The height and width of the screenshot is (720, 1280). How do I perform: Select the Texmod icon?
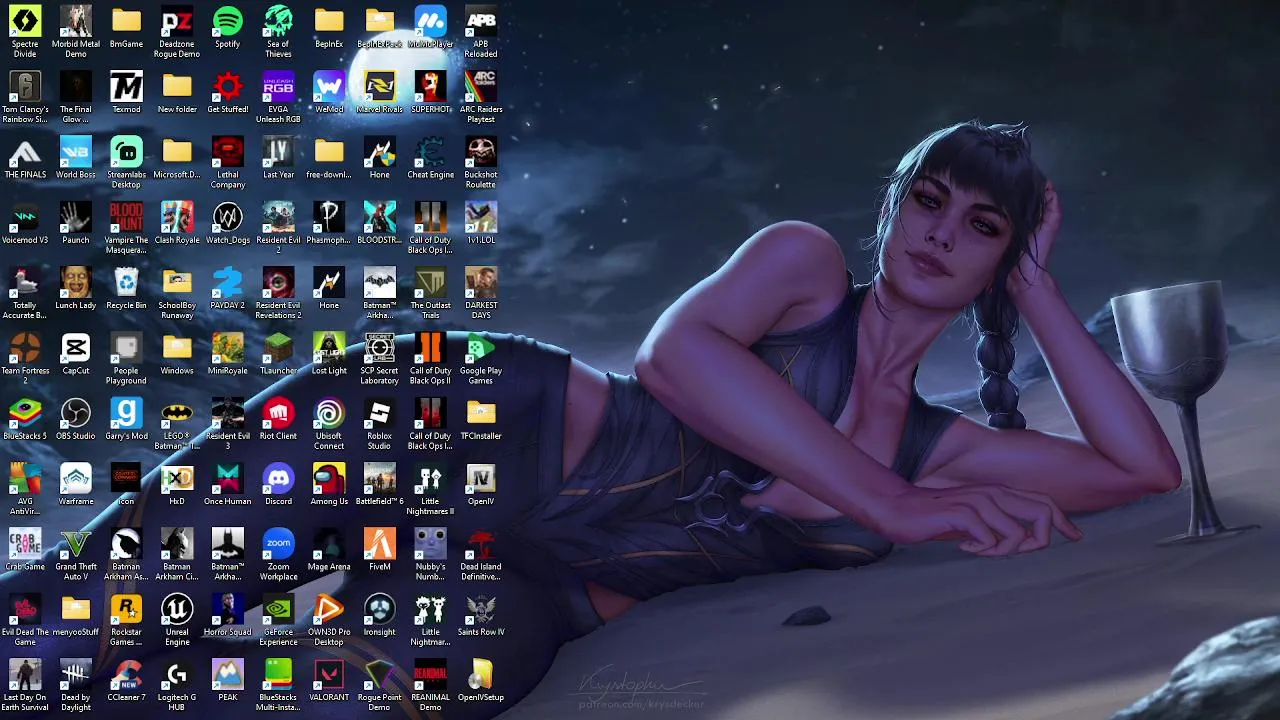pos(126,86)
